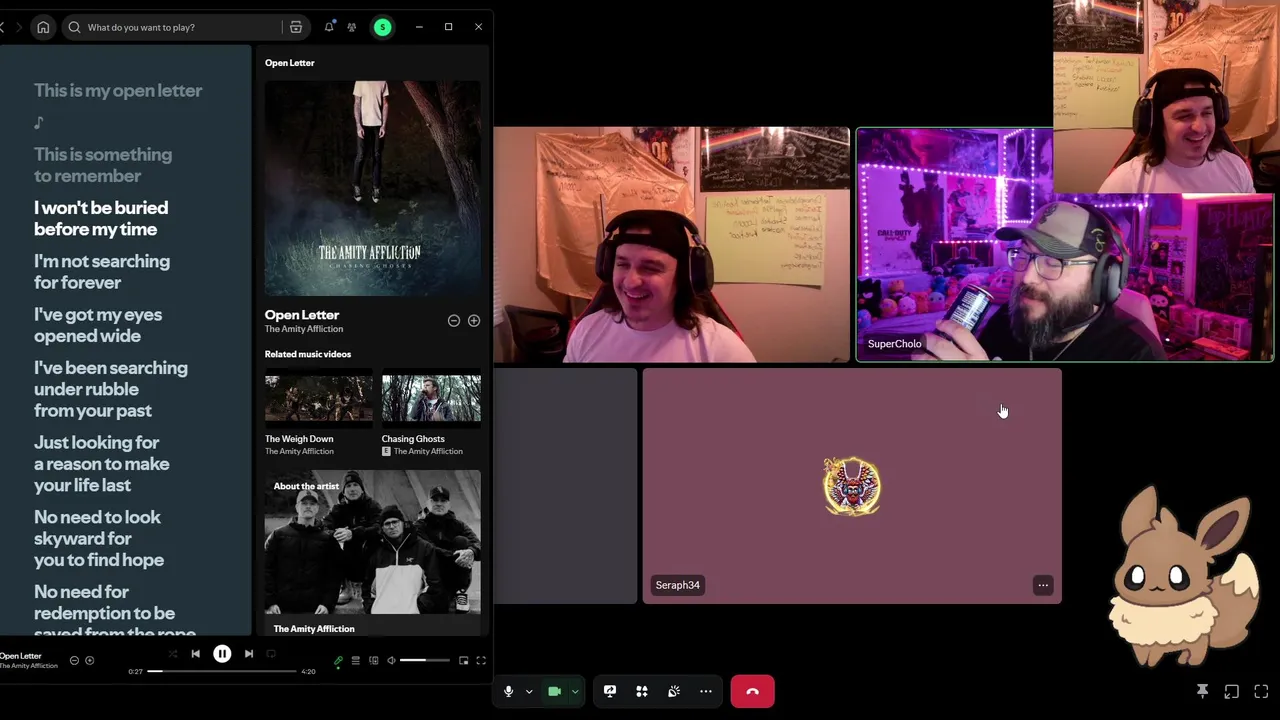Screen dimensions: 1280x720
Task: Open more call options
Action: point(706,691)
